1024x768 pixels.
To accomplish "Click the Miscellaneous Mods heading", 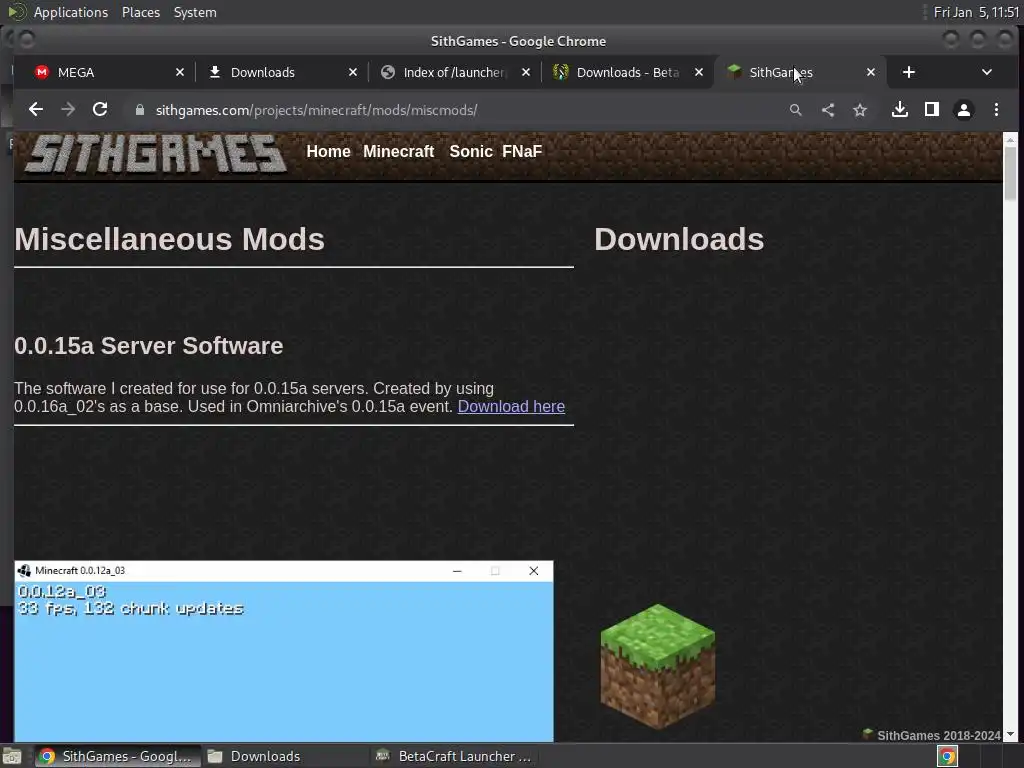I will (x=170, y=239).
